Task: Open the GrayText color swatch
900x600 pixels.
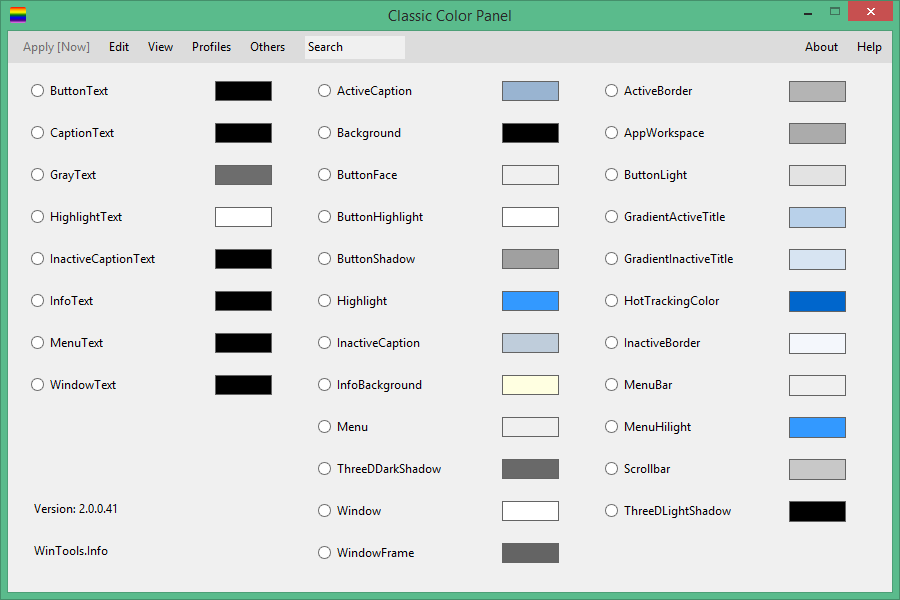Action: [x=243, y=175]
